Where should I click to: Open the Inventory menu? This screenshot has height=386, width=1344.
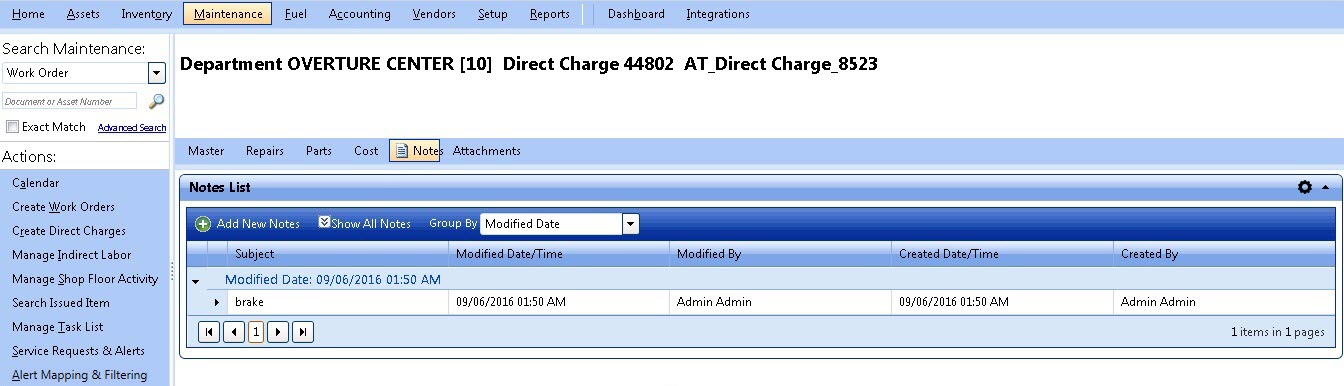[147, 14]
